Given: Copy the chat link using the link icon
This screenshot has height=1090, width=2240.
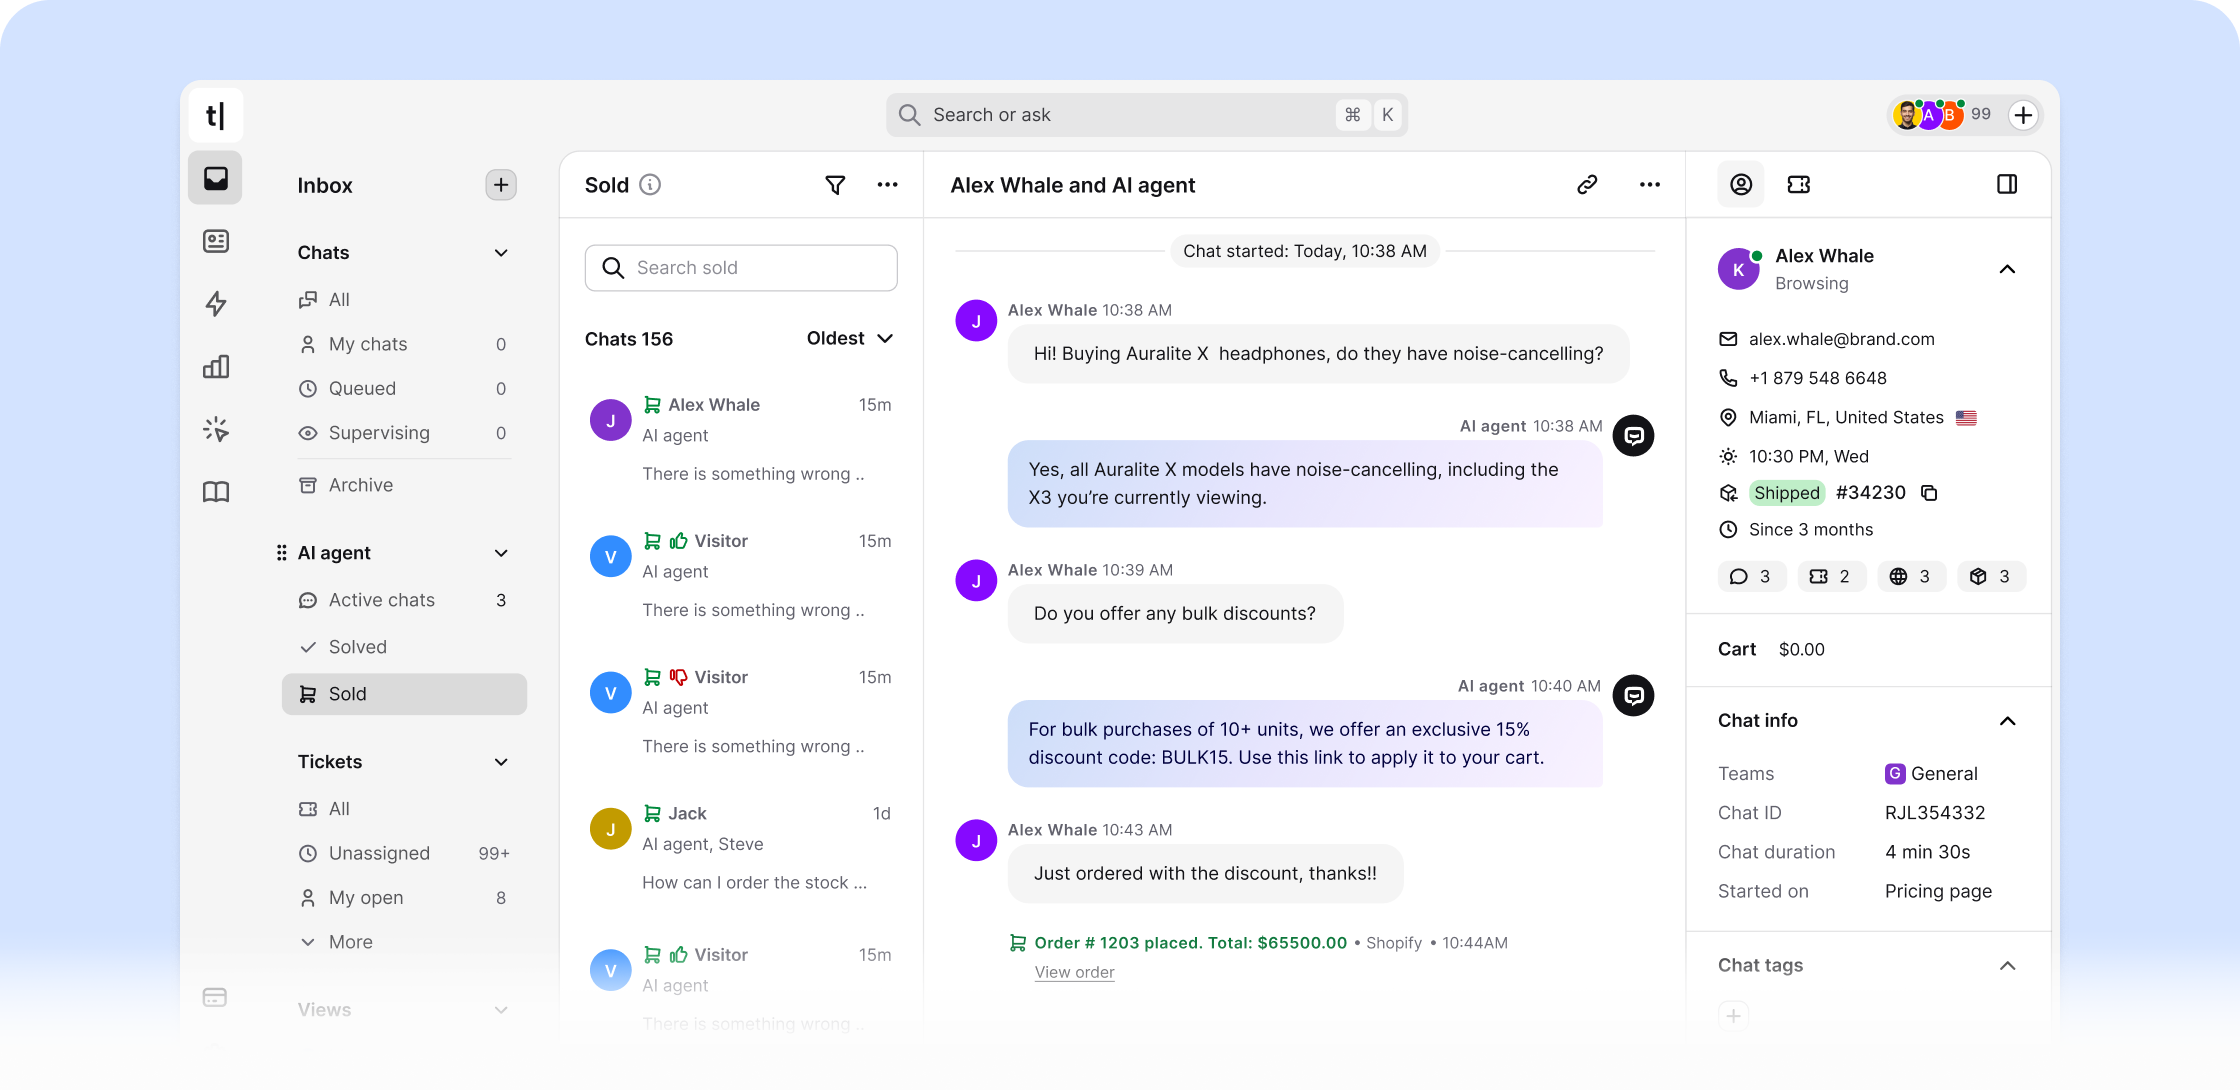Looking at the screenshot, I should pyautogui.click(x=1587, y=185).
